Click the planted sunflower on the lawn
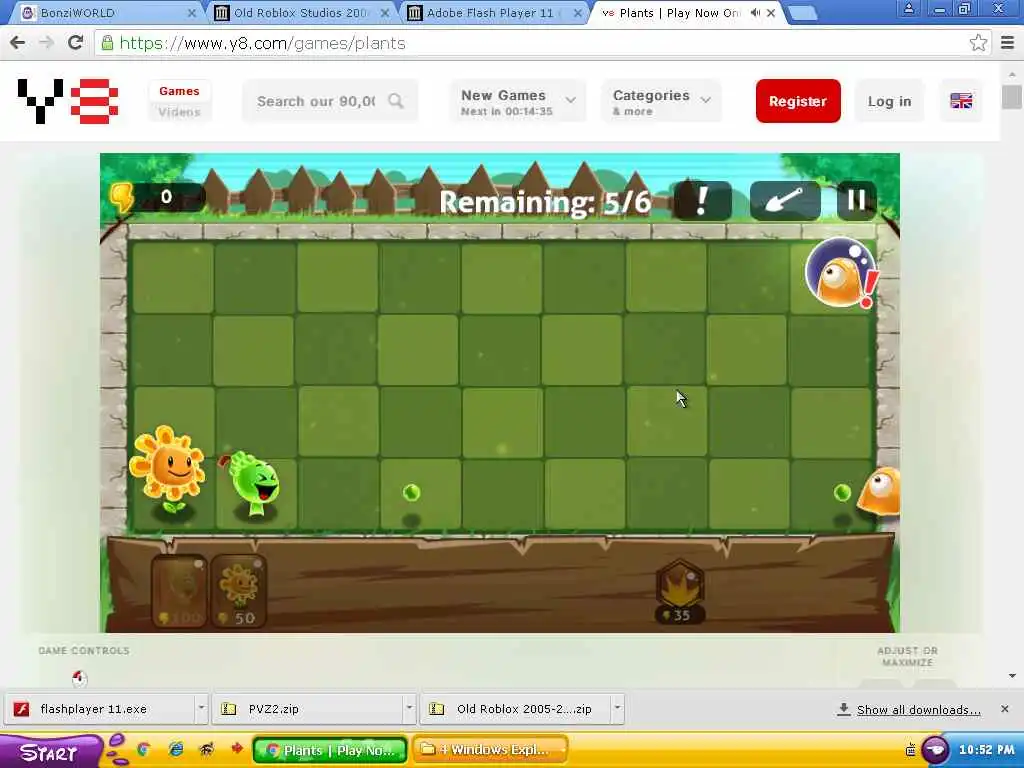Image resolution: width=1024 pixels, height=768 pixels. [x=168, y=470]
